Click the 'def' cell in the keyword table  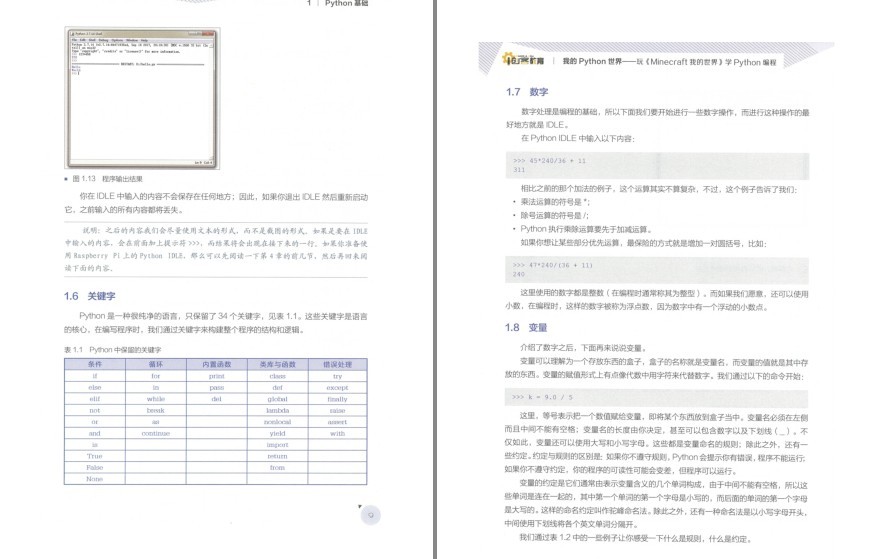(x=278, y=387)
